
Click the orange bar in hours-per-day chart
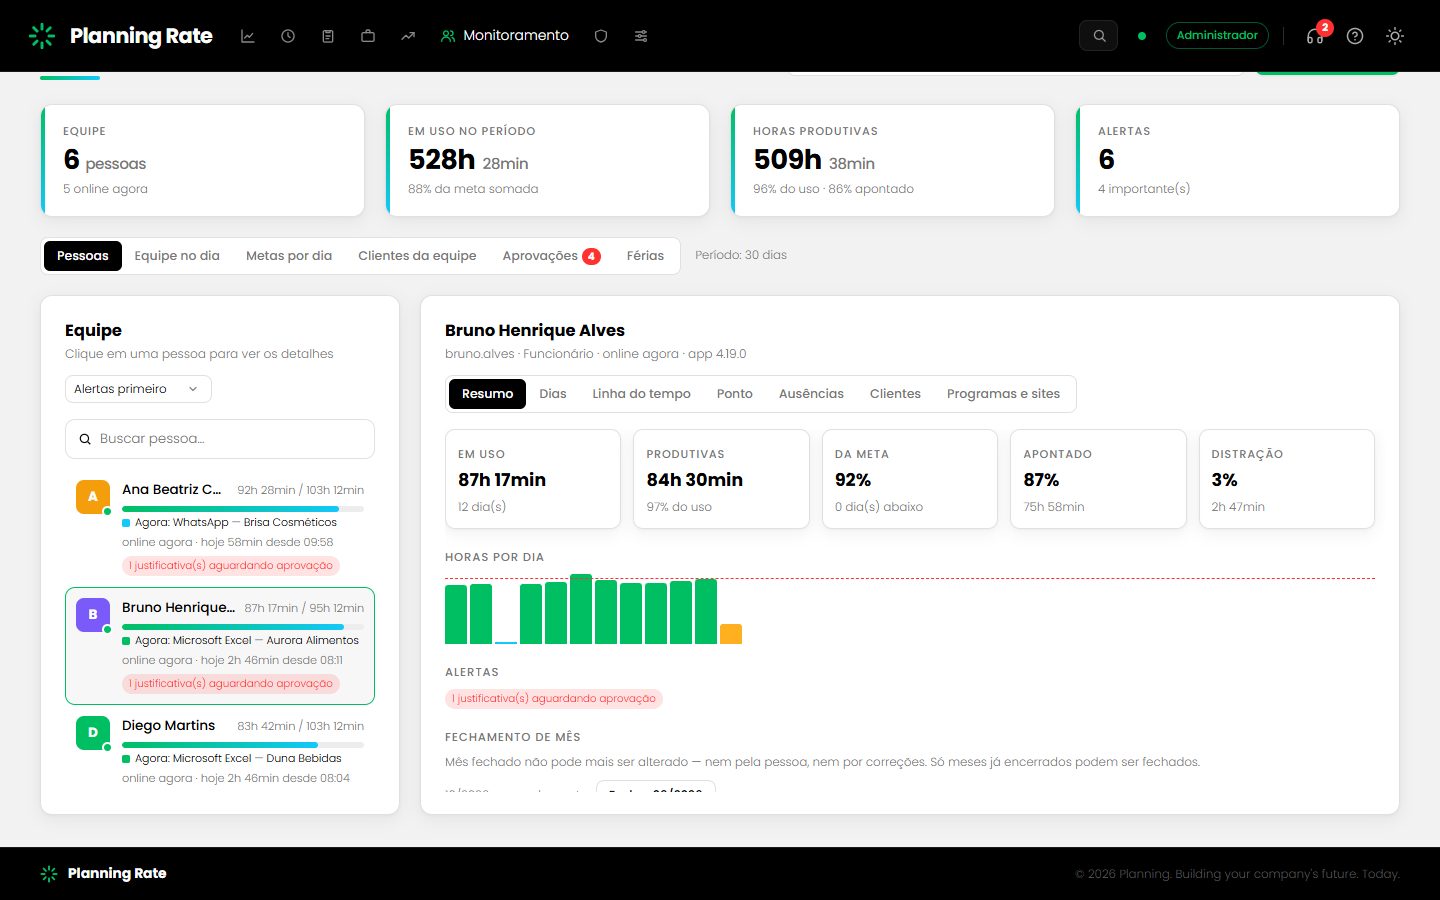[x=731, y=634]
